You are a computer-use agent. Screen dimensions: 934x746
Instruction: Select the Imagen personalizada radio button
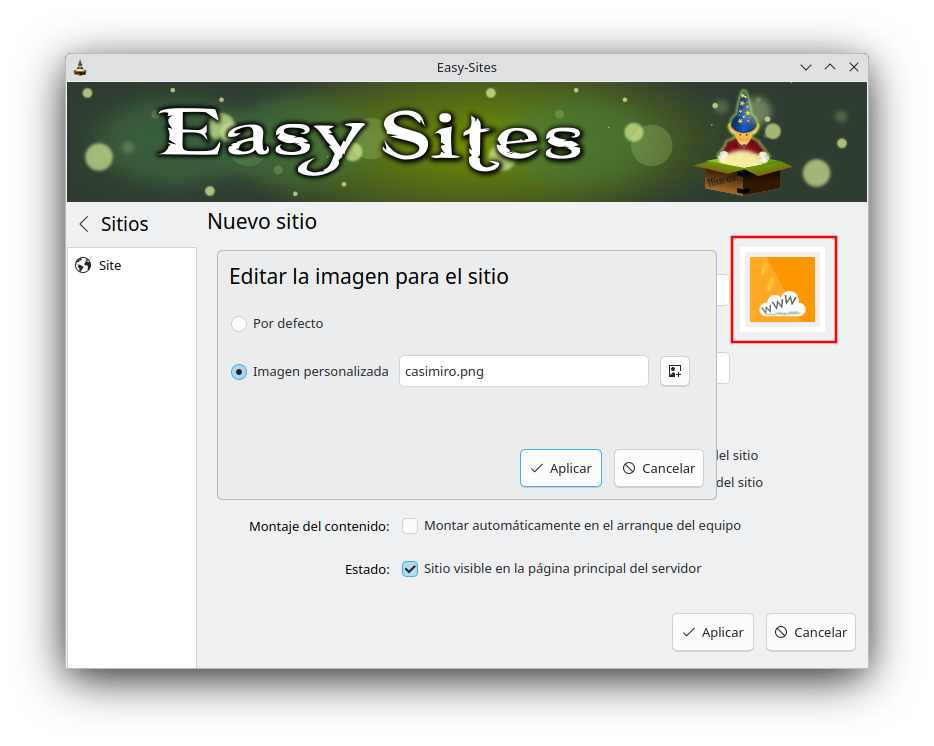pyautogui.click(x=238, y=371)
